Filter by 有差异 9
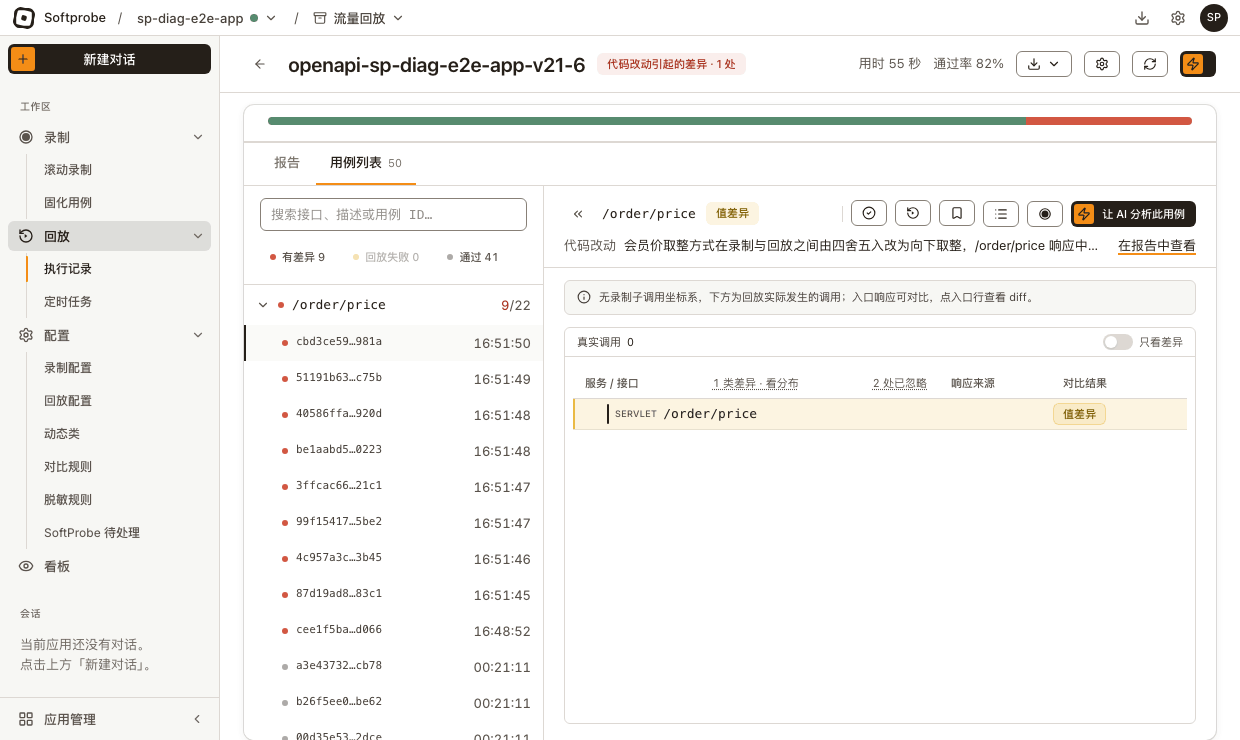The image size is (1240, 740). click(297, 257)
